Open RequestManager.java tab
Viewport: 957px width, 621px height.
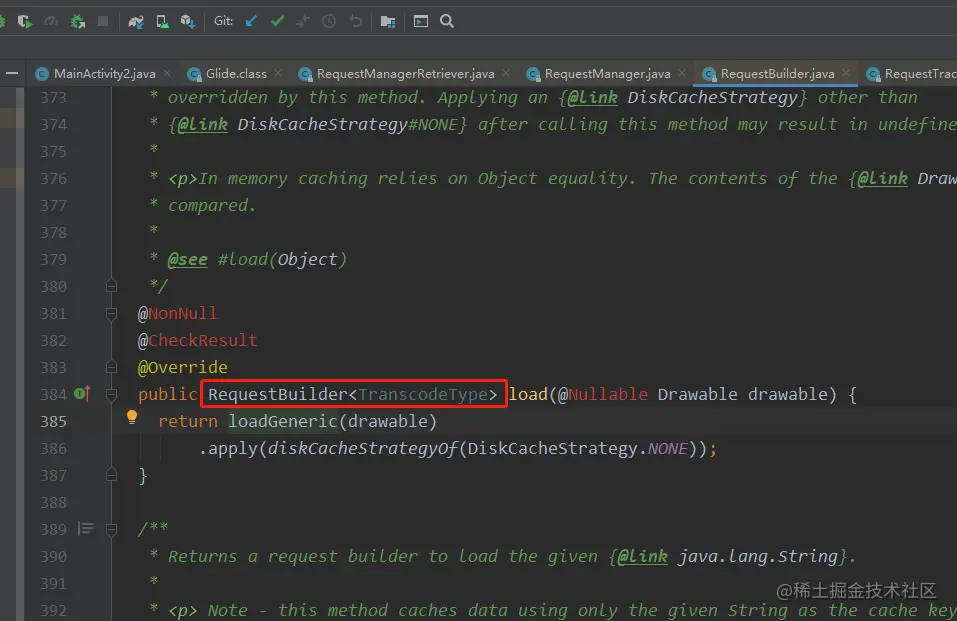tap(607, 74)
